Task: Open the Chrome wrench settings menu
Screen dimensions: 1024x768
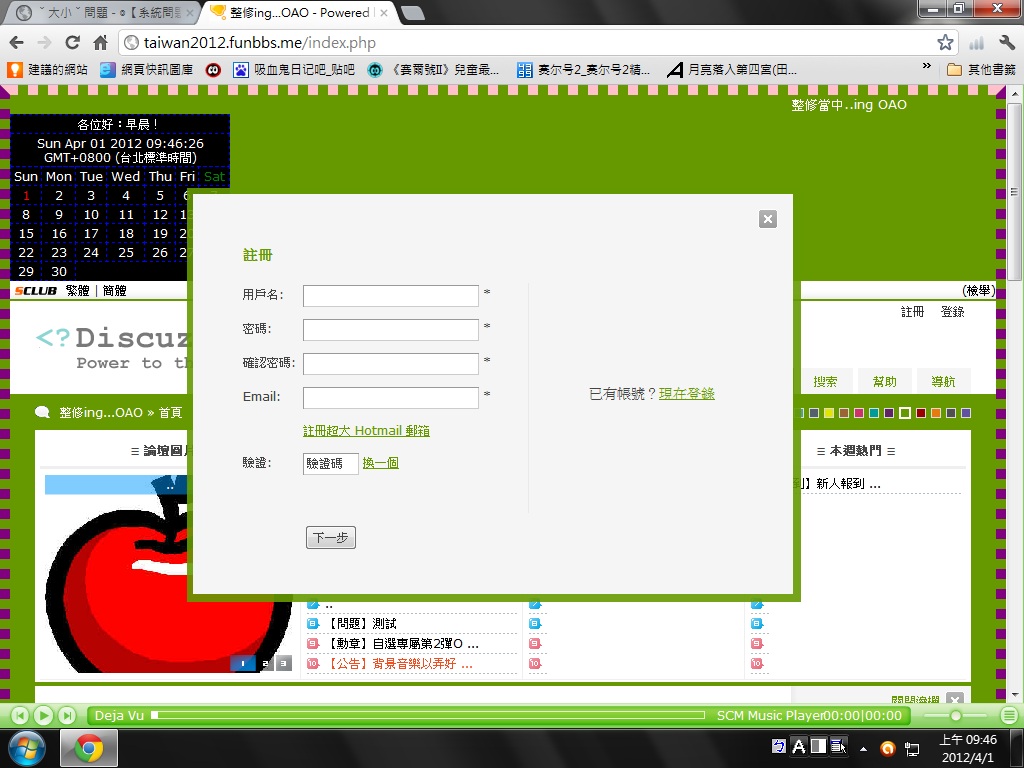Action: pyautogui.click(x=1006, y=43)
